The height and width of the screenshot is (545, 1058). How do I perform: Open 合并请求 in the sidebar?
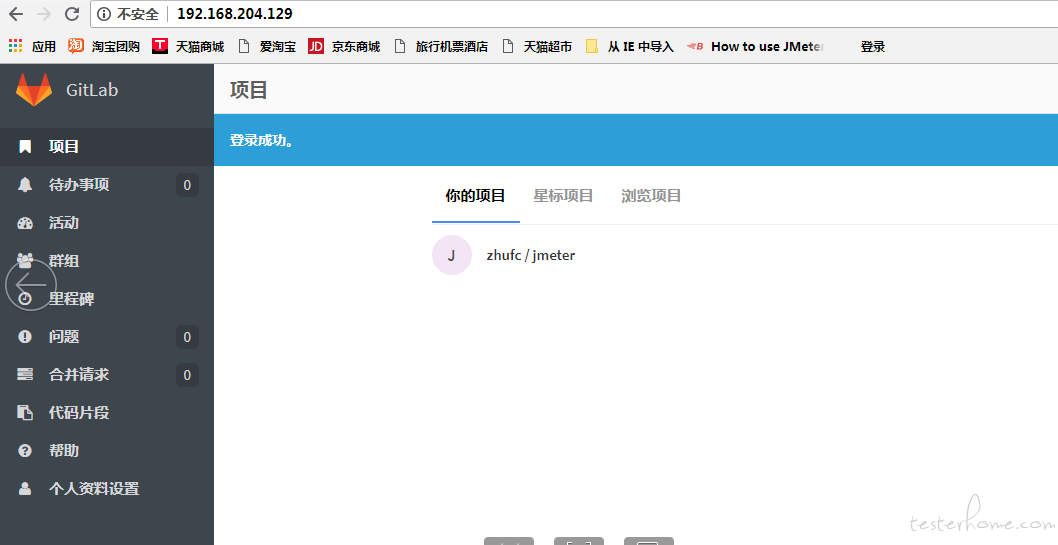click(107, 374)
